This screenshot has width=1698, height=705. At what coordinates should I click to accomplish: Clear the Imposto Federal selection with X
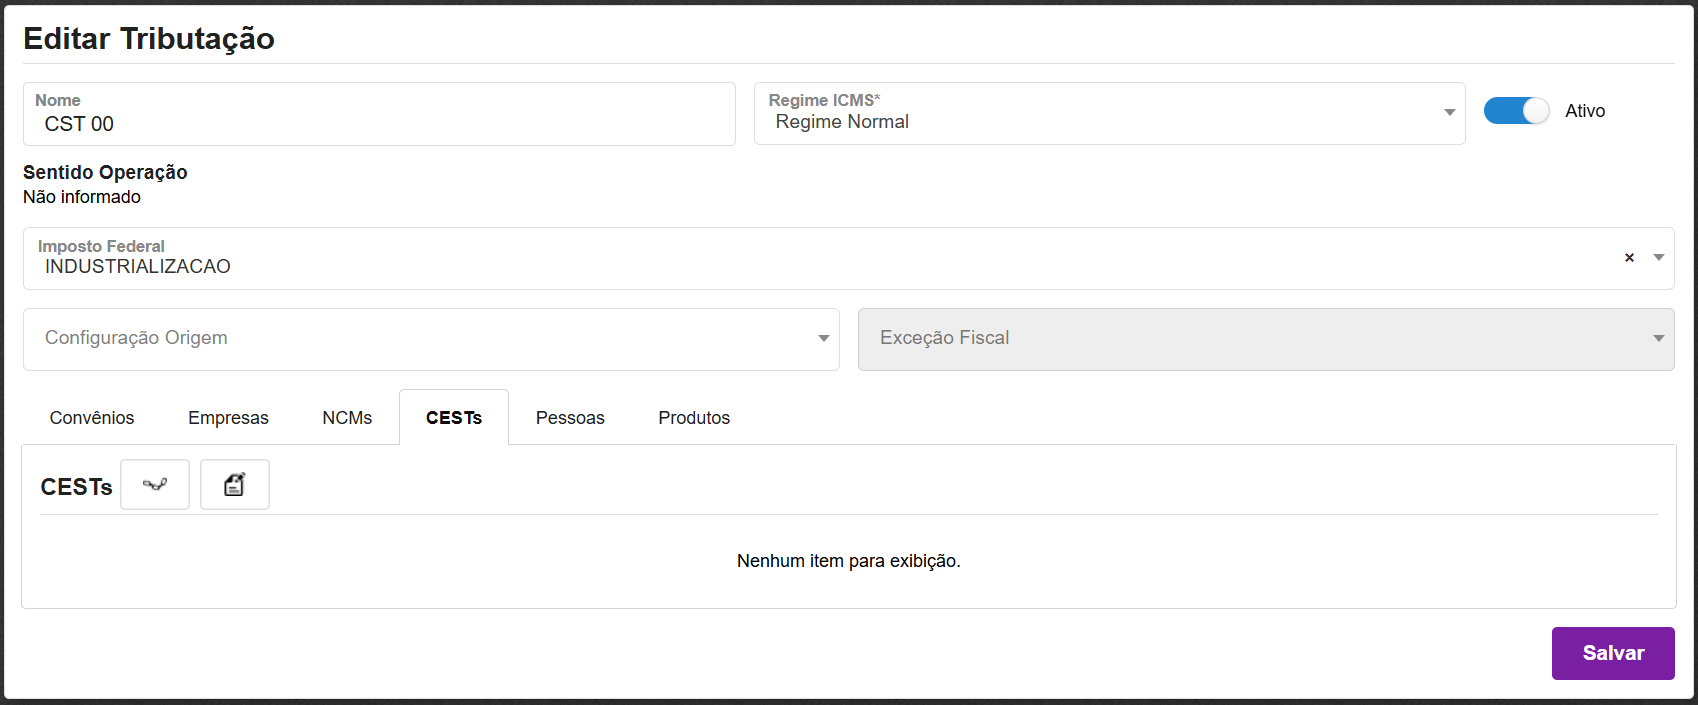point(1629,258)
